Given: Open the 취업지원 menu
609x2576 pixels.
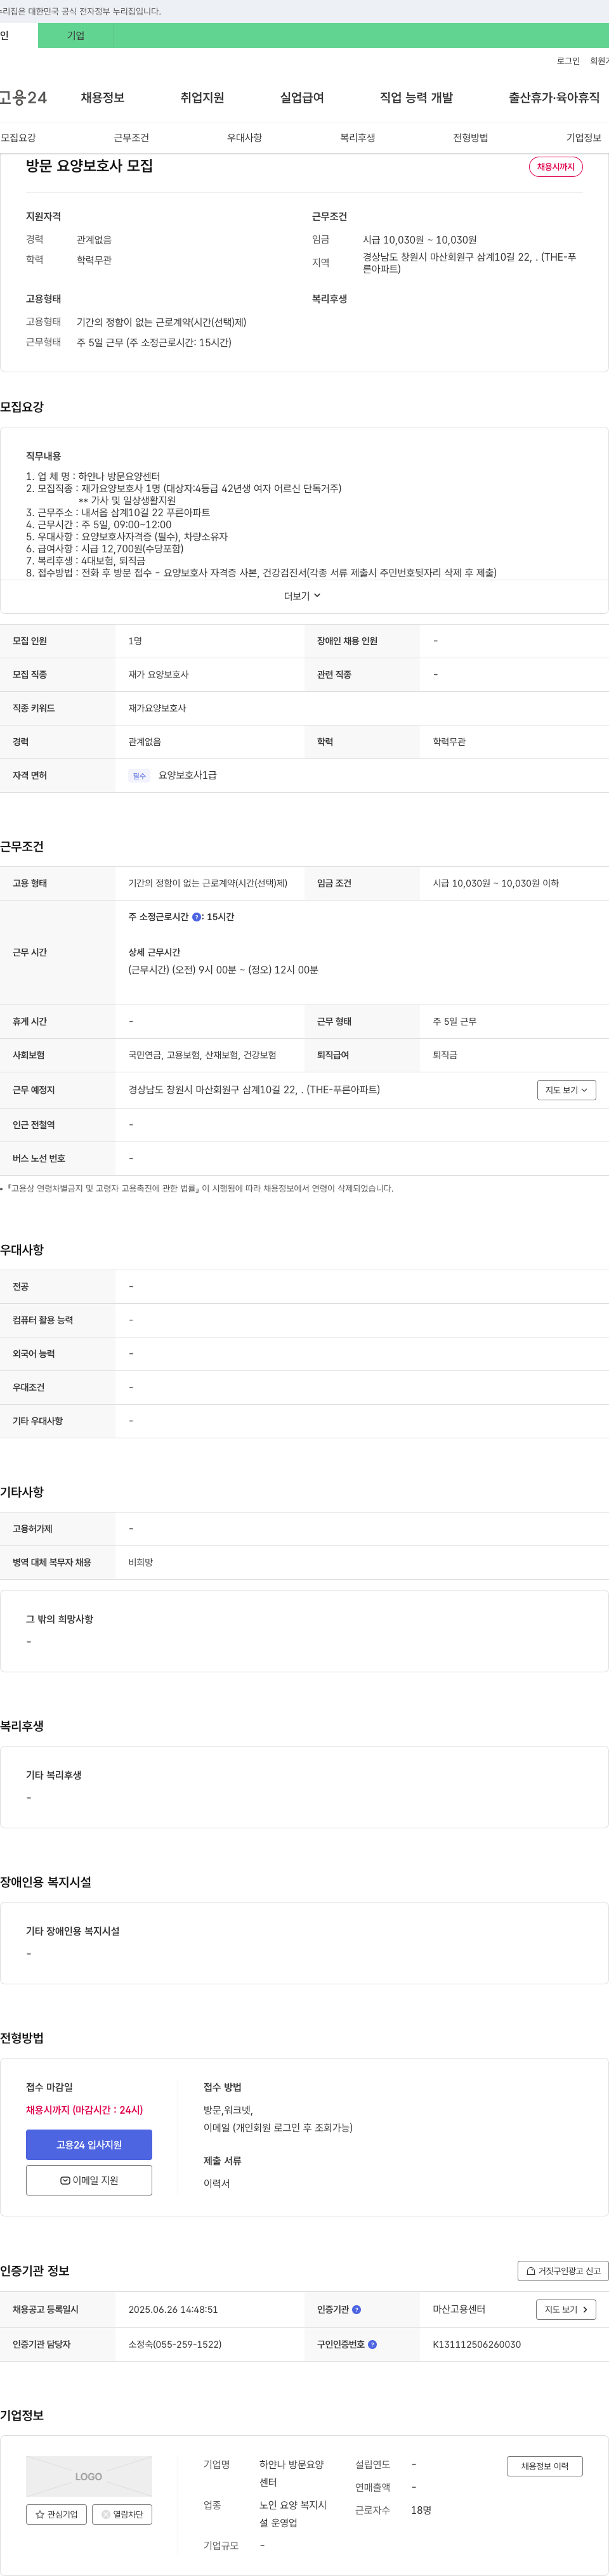Looking at the screenshot, I should click(x=202, y=97).
